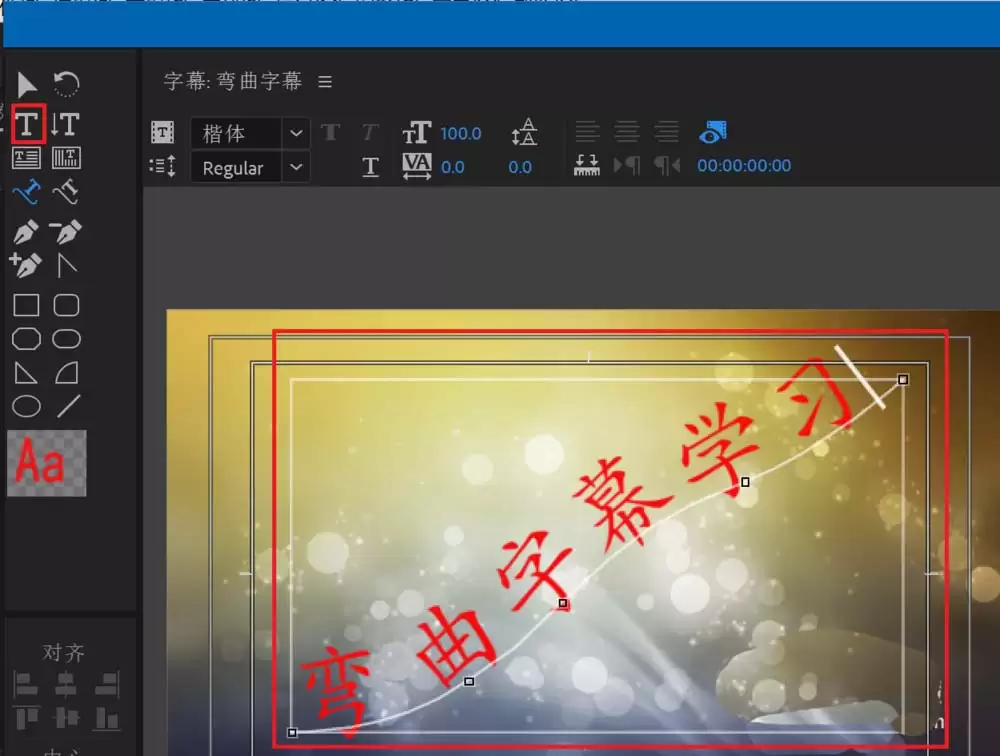The image size is (1000, 756).
Task: Select the Add Anchor Point tool
Action: [x=27, y=264]
